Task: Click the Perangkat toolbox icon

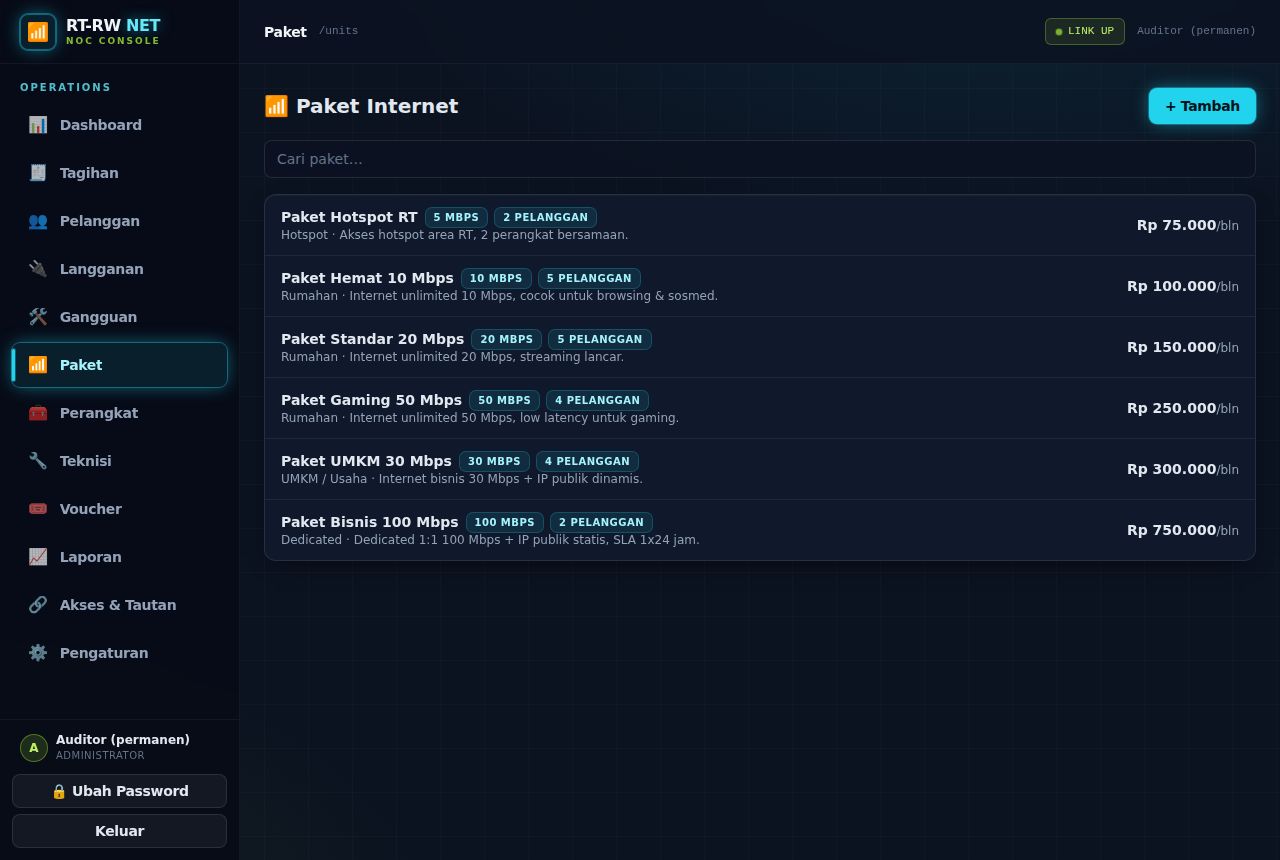Action: (x=38, y=413)
